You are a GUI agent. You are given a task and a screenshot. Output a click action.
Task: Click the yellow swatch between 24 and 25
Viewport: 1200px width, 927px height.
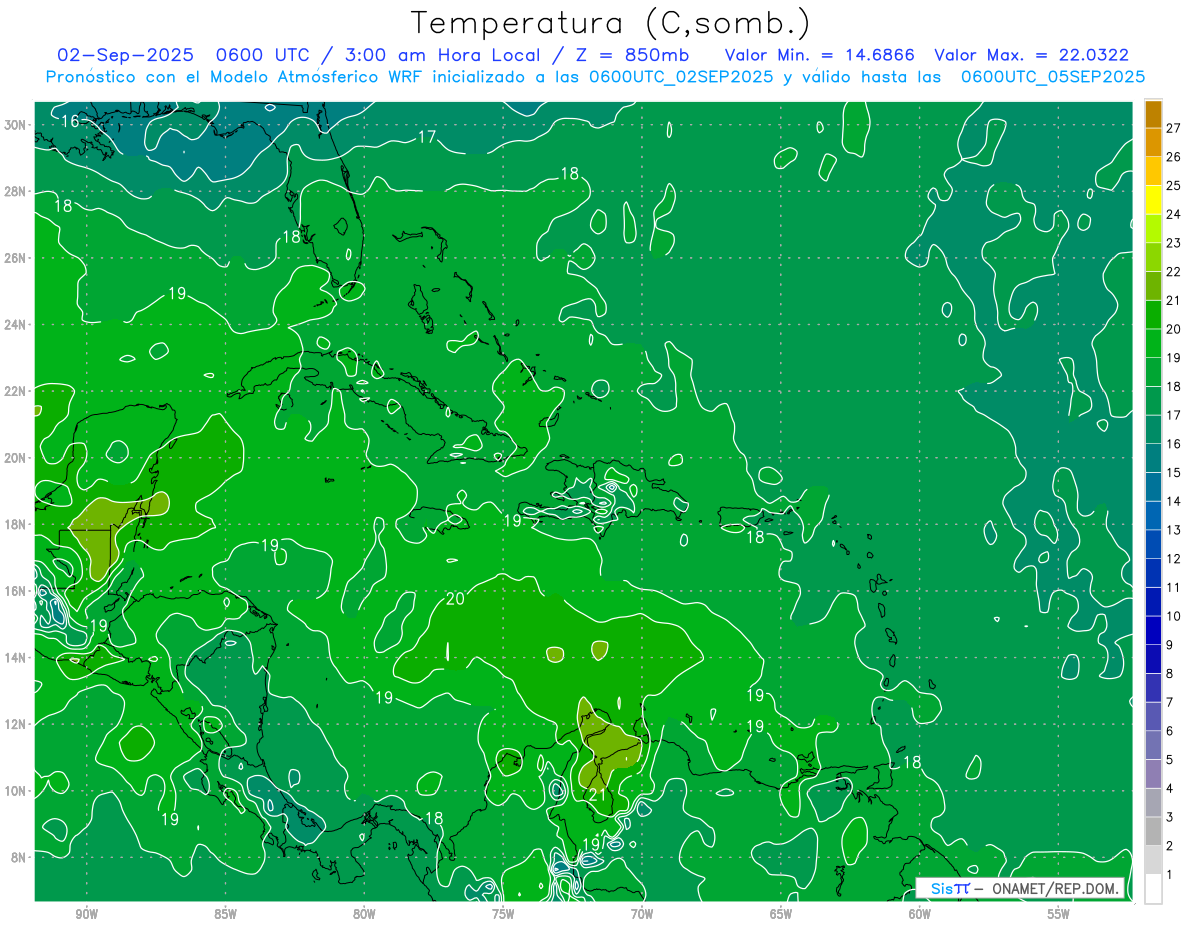click(1153, 200)
